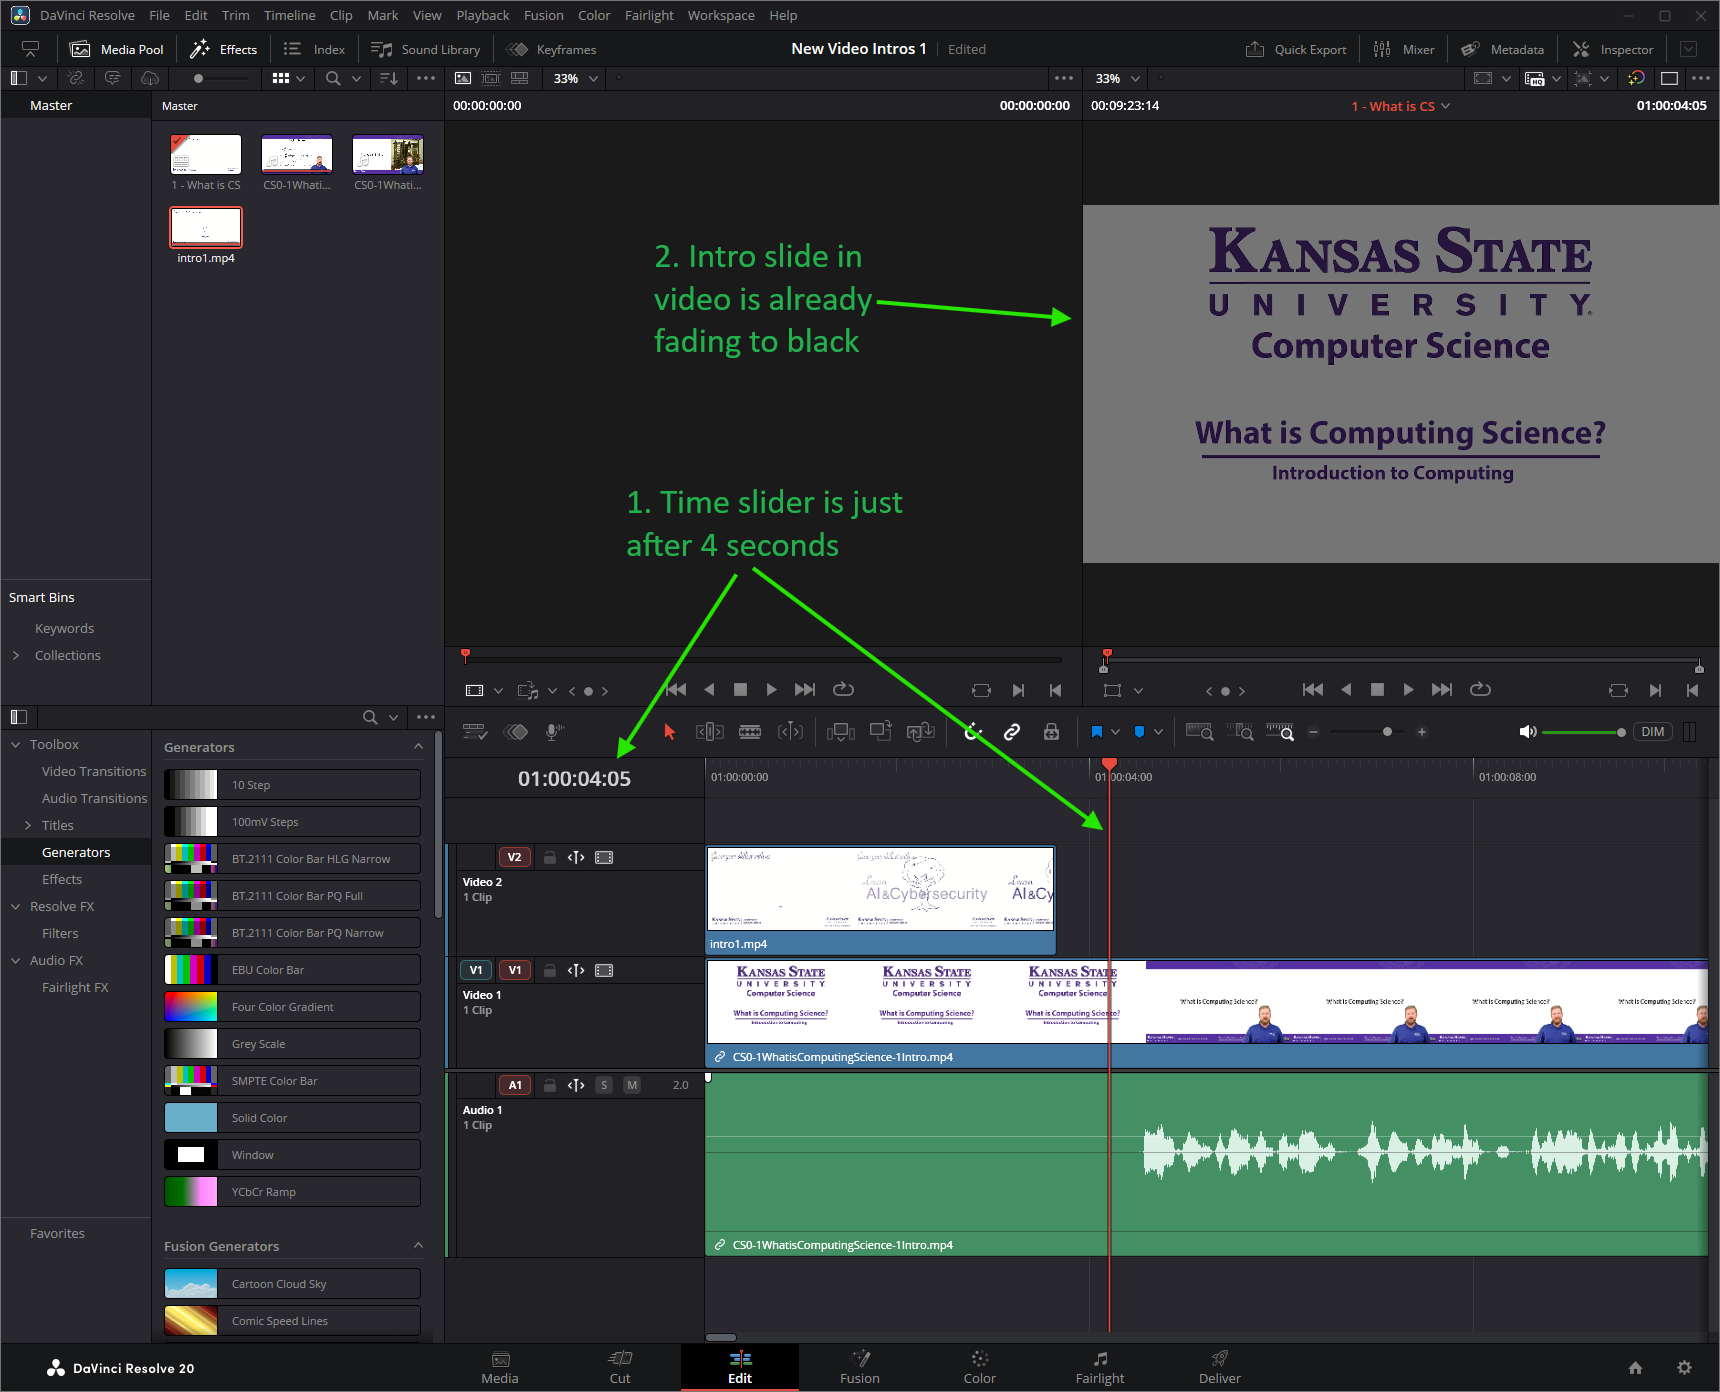Toggle the Media Pool panel

pyautogui.click(x=117, y=49)
